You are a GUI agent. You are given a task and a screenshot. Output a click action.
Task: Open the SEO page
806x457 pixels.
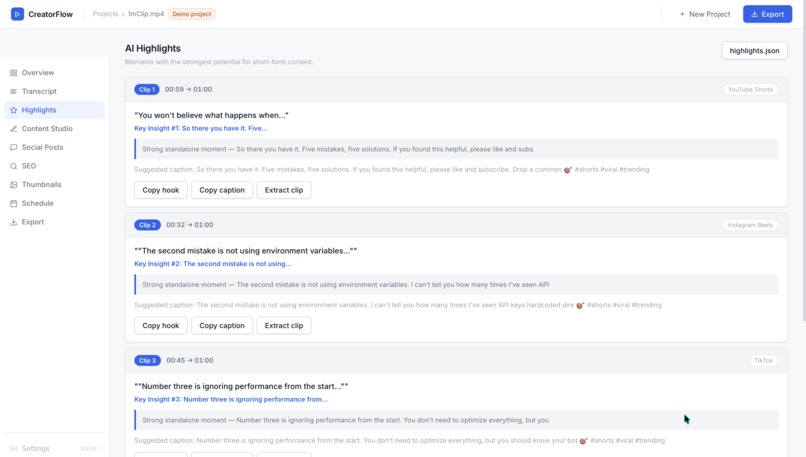click(54, 166)
